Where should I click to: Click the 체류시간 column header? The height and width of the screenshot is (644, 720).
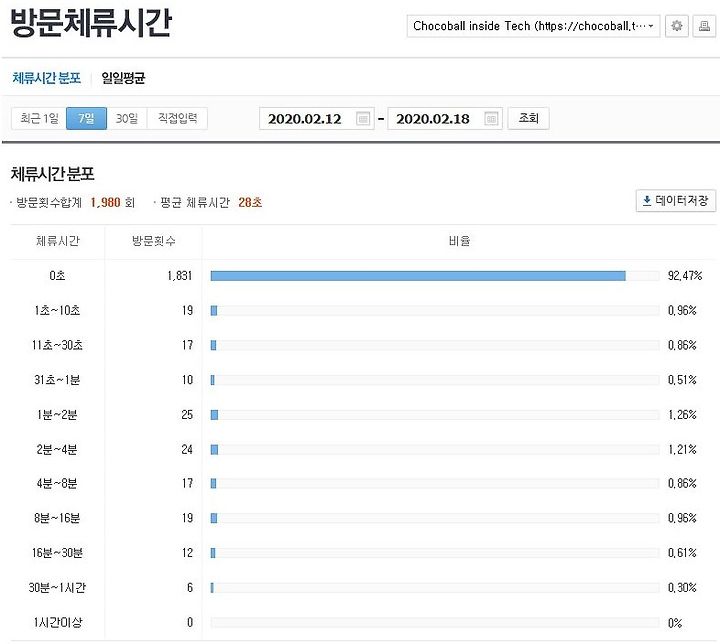pyautogui.click(x=58, y=241)
